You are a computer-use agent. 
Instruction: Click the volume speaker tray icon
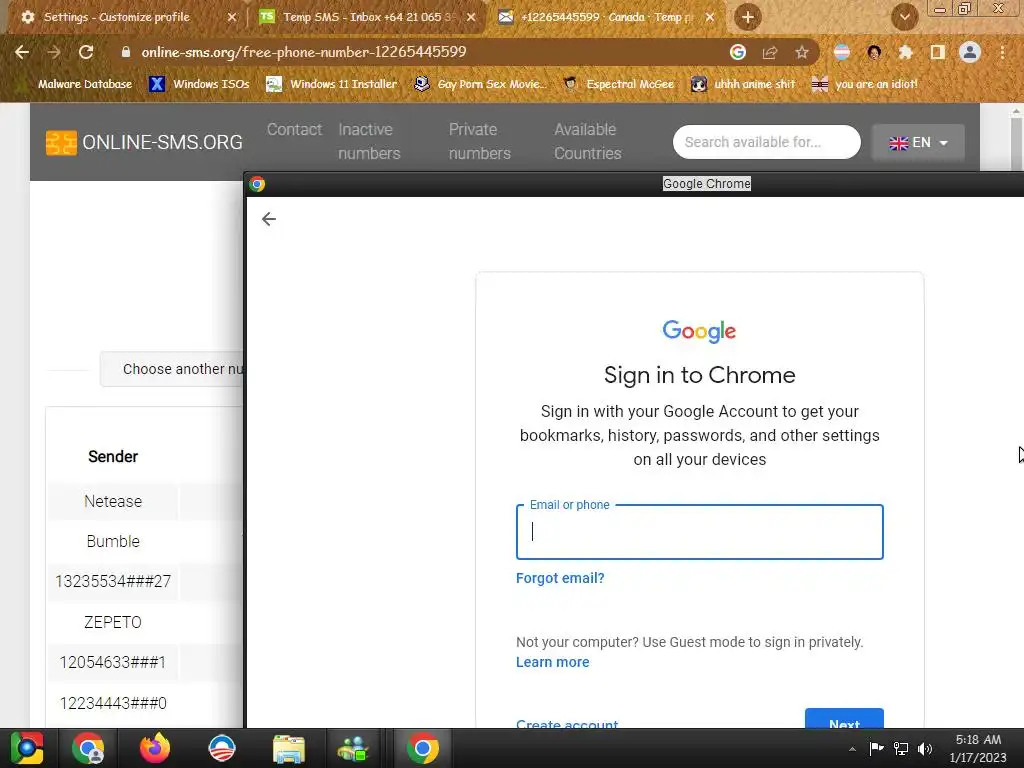(x=925, y=748)
